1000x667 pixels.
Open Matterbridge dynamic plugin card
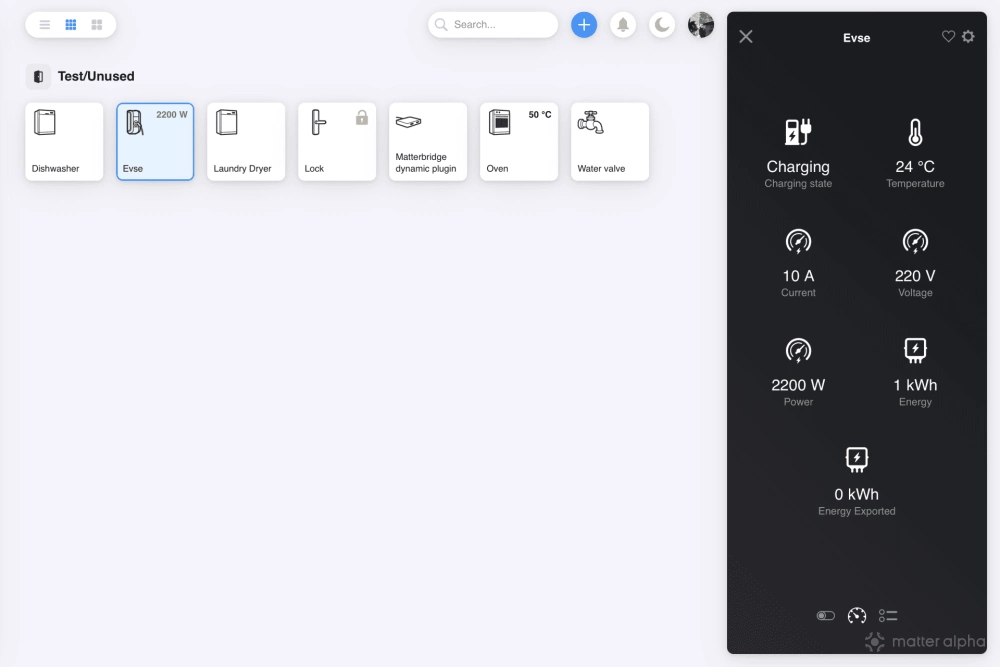click(x=428, y=142)
